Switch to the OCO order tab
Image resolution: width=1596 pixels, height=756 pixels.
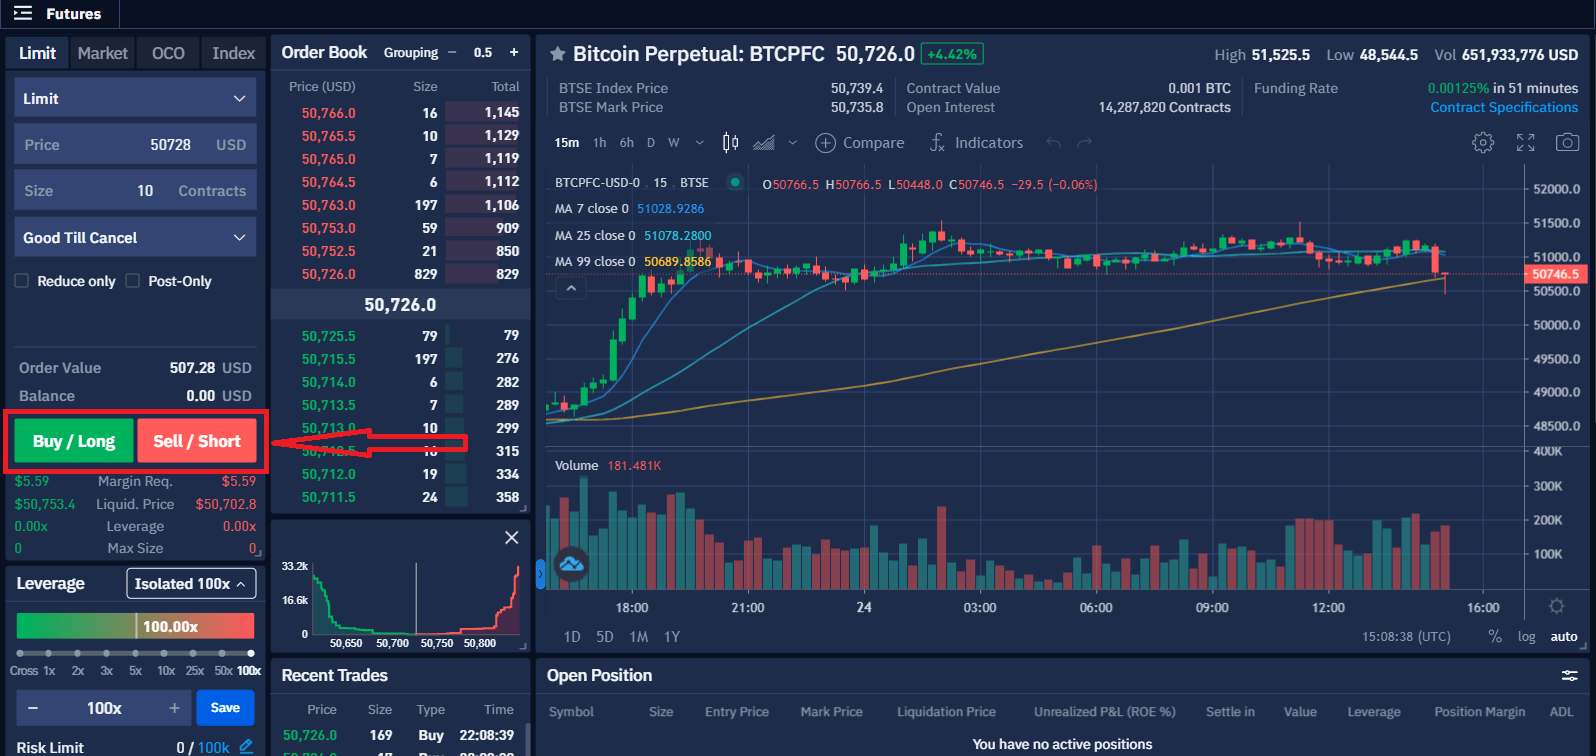point(168,53)
